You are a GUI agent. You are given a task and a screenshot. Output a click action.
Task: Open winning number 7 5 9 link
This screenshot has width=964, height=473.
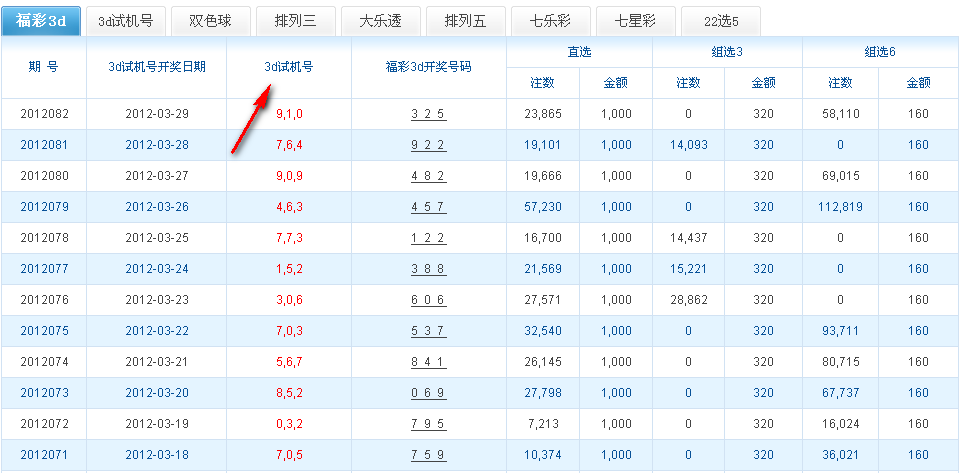tap(429, 455)
